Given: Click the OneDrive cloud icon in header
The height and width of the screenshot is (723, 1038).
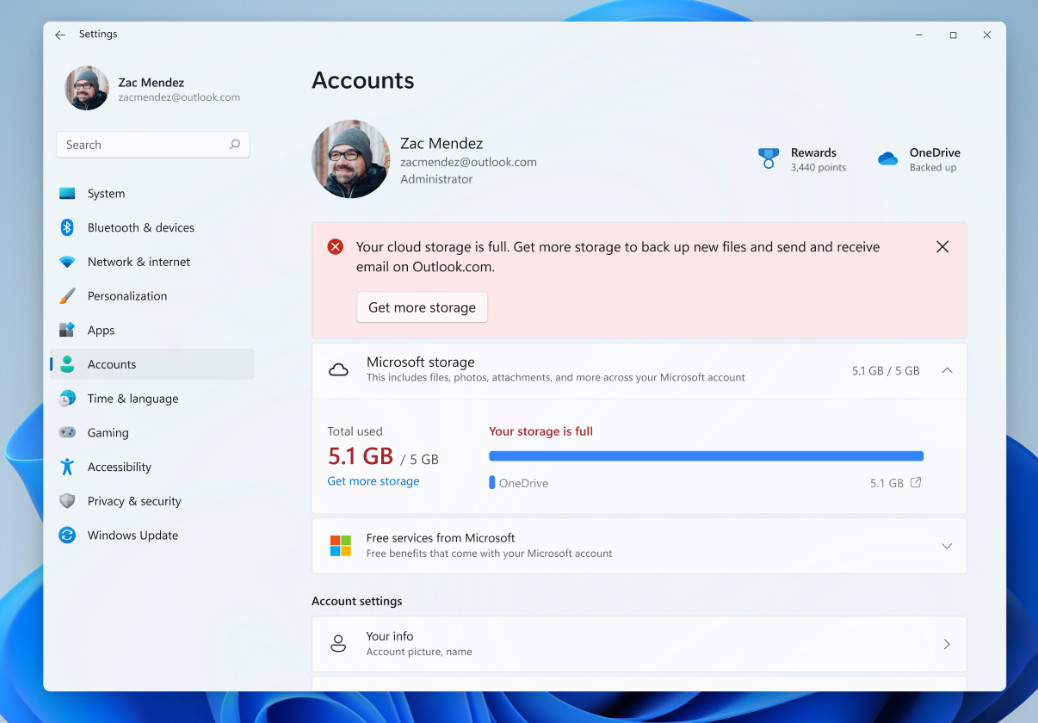Looking at the screenshot, I should (x=887, y=159).
